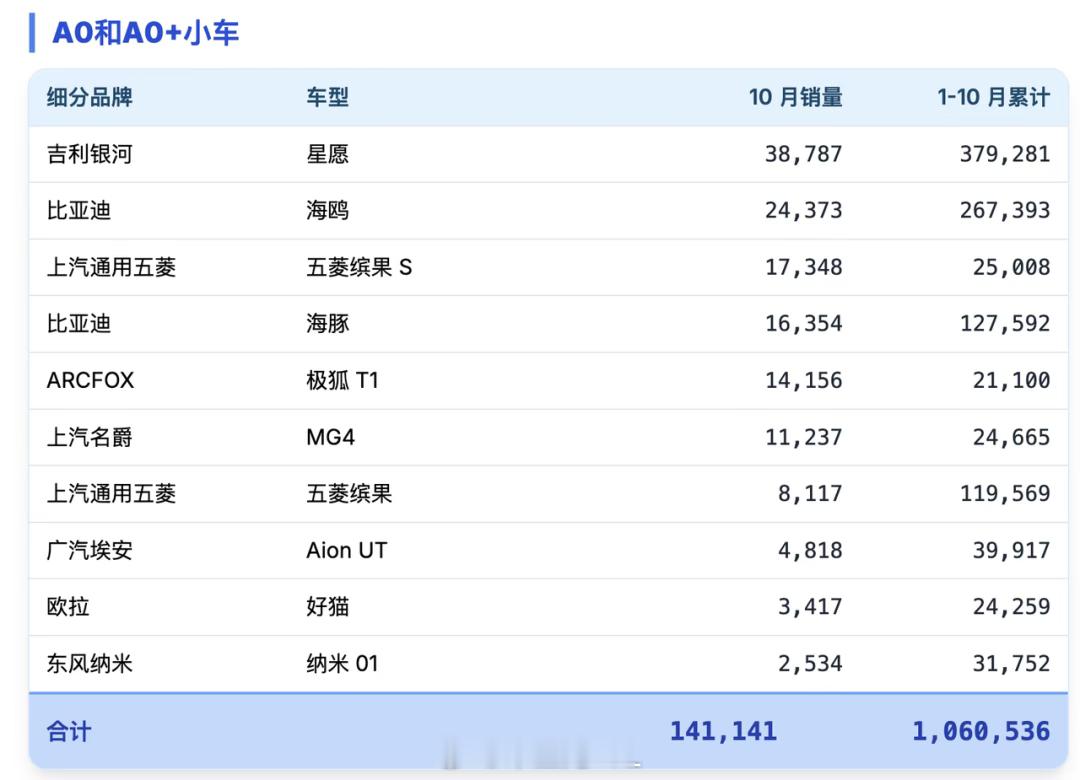Select the brand cell '上汽名爵'
Screen dimensions: 1080x780
click(90, 437)
